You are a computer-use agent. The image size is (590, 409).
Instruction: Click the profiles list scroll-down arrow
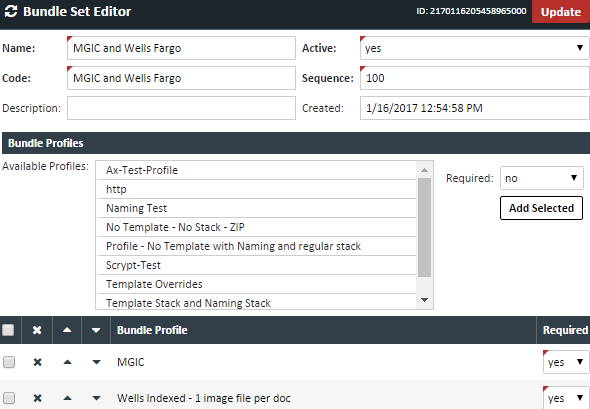[424, 300]
